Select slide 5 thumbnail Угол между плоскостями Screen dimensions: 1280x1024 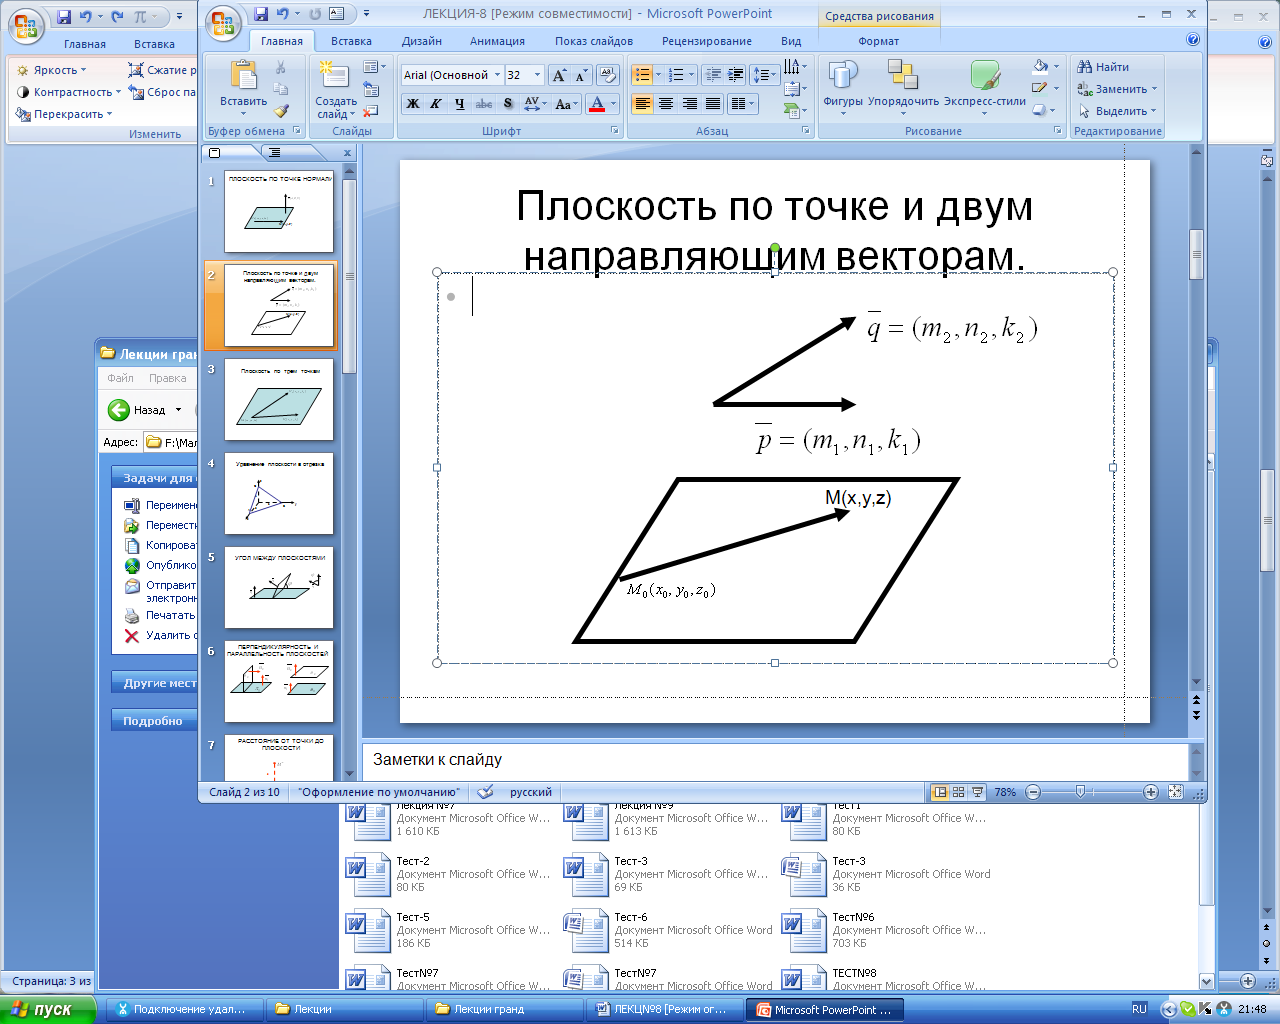tap(279, 588)
